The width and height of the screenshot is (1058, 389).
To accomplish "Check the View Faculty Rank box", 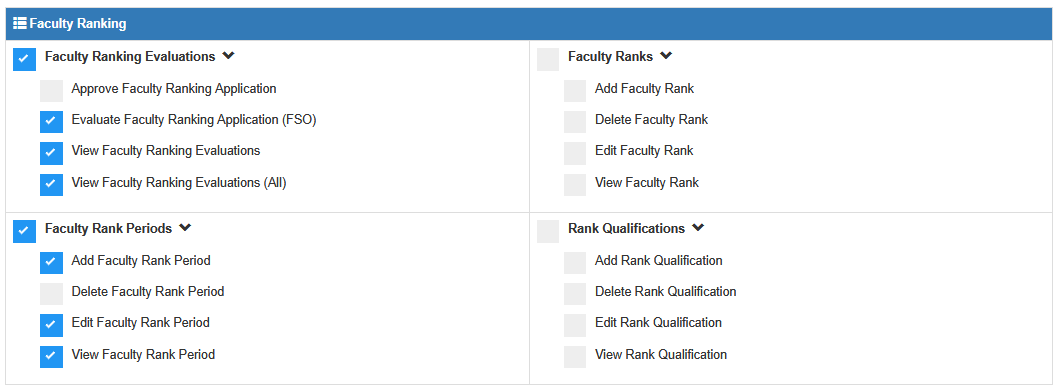I will click(575, 185).
